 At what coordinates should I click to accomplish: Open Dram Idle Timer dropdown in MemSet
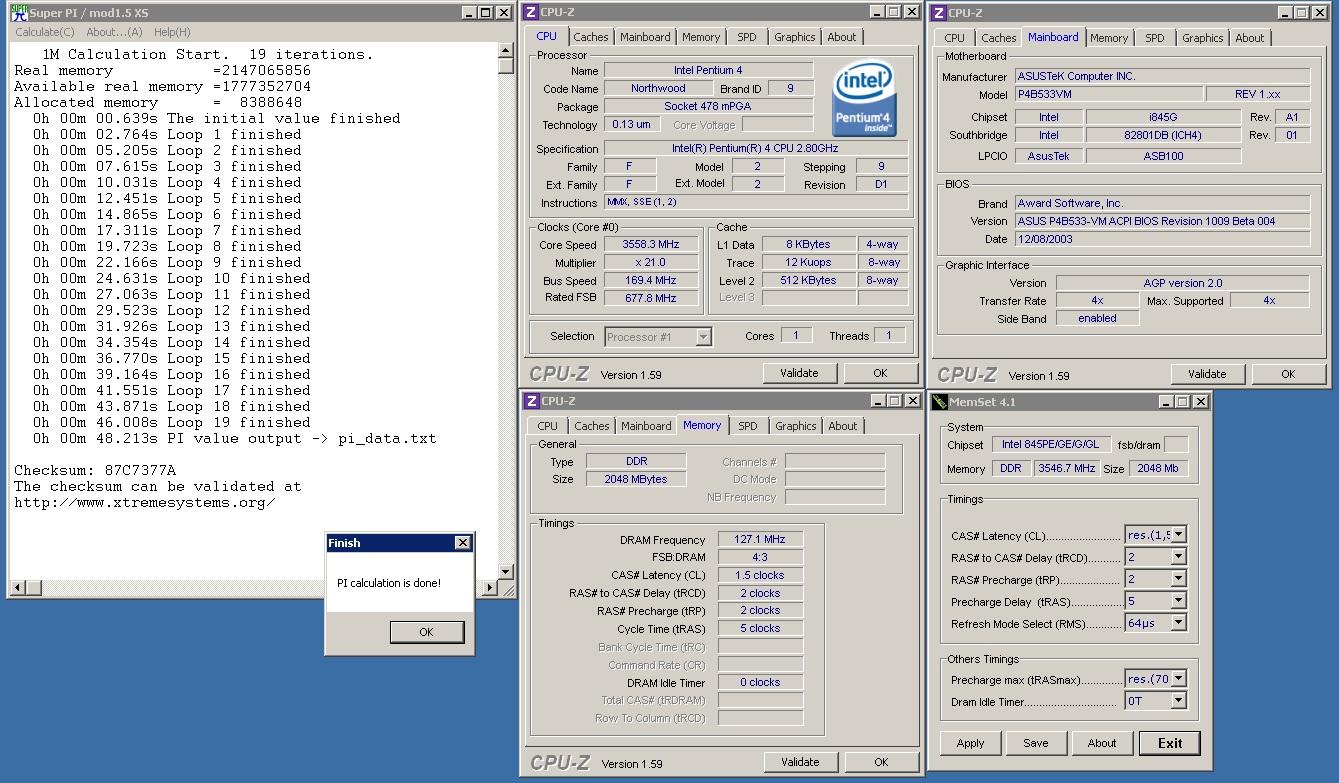tap(1178, 701)
